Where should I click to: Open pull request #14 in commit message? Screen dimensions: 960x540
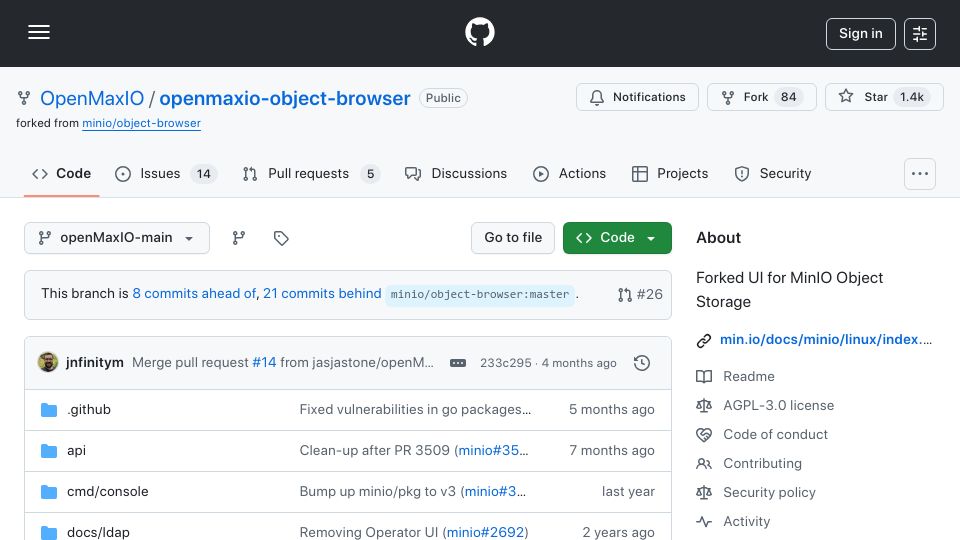[264, 362]
